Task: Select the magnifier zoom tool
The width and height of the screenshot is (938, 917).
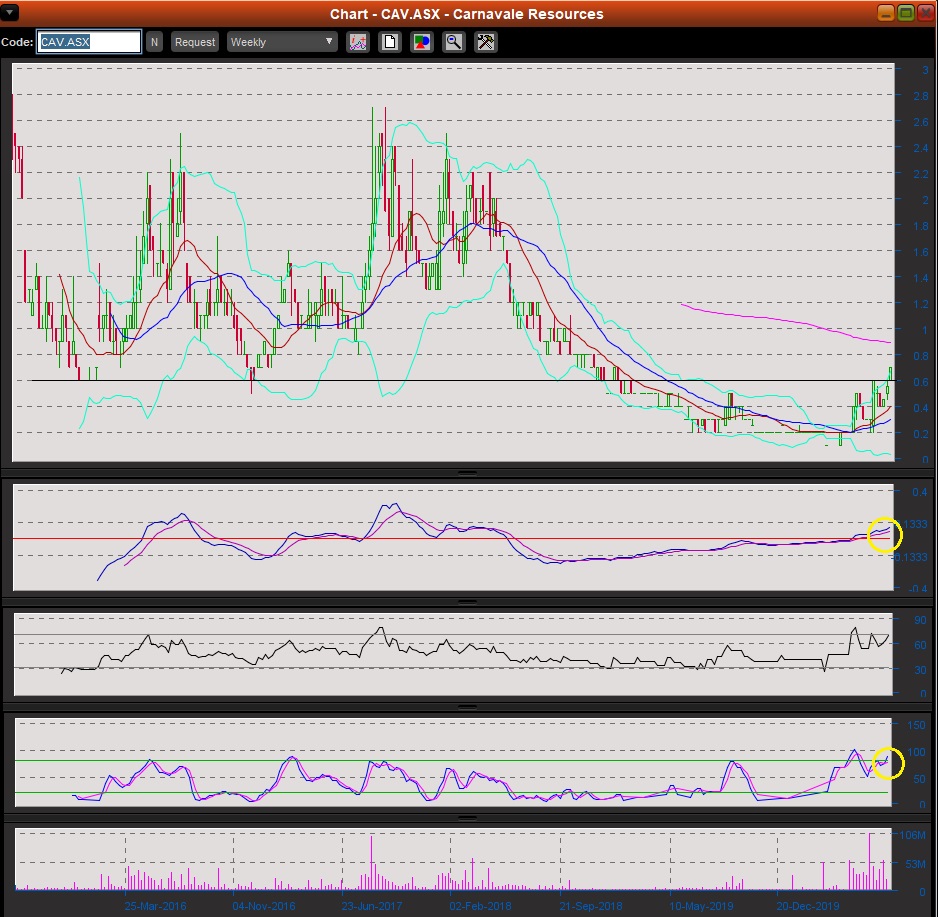Action: (454, 42)
